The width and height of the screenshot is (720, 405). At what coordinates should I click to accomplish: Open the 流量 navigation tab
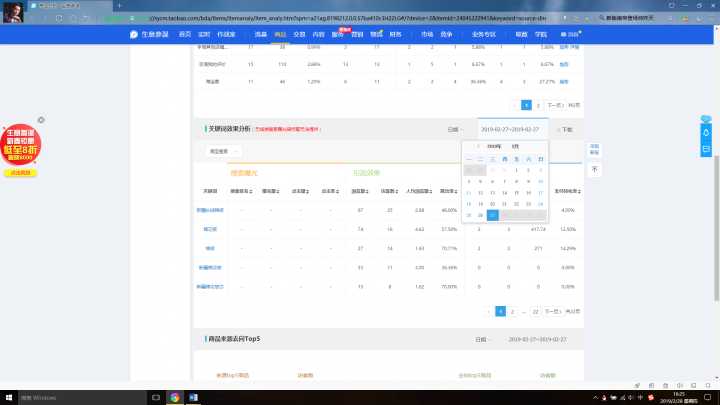pos(261,34)
